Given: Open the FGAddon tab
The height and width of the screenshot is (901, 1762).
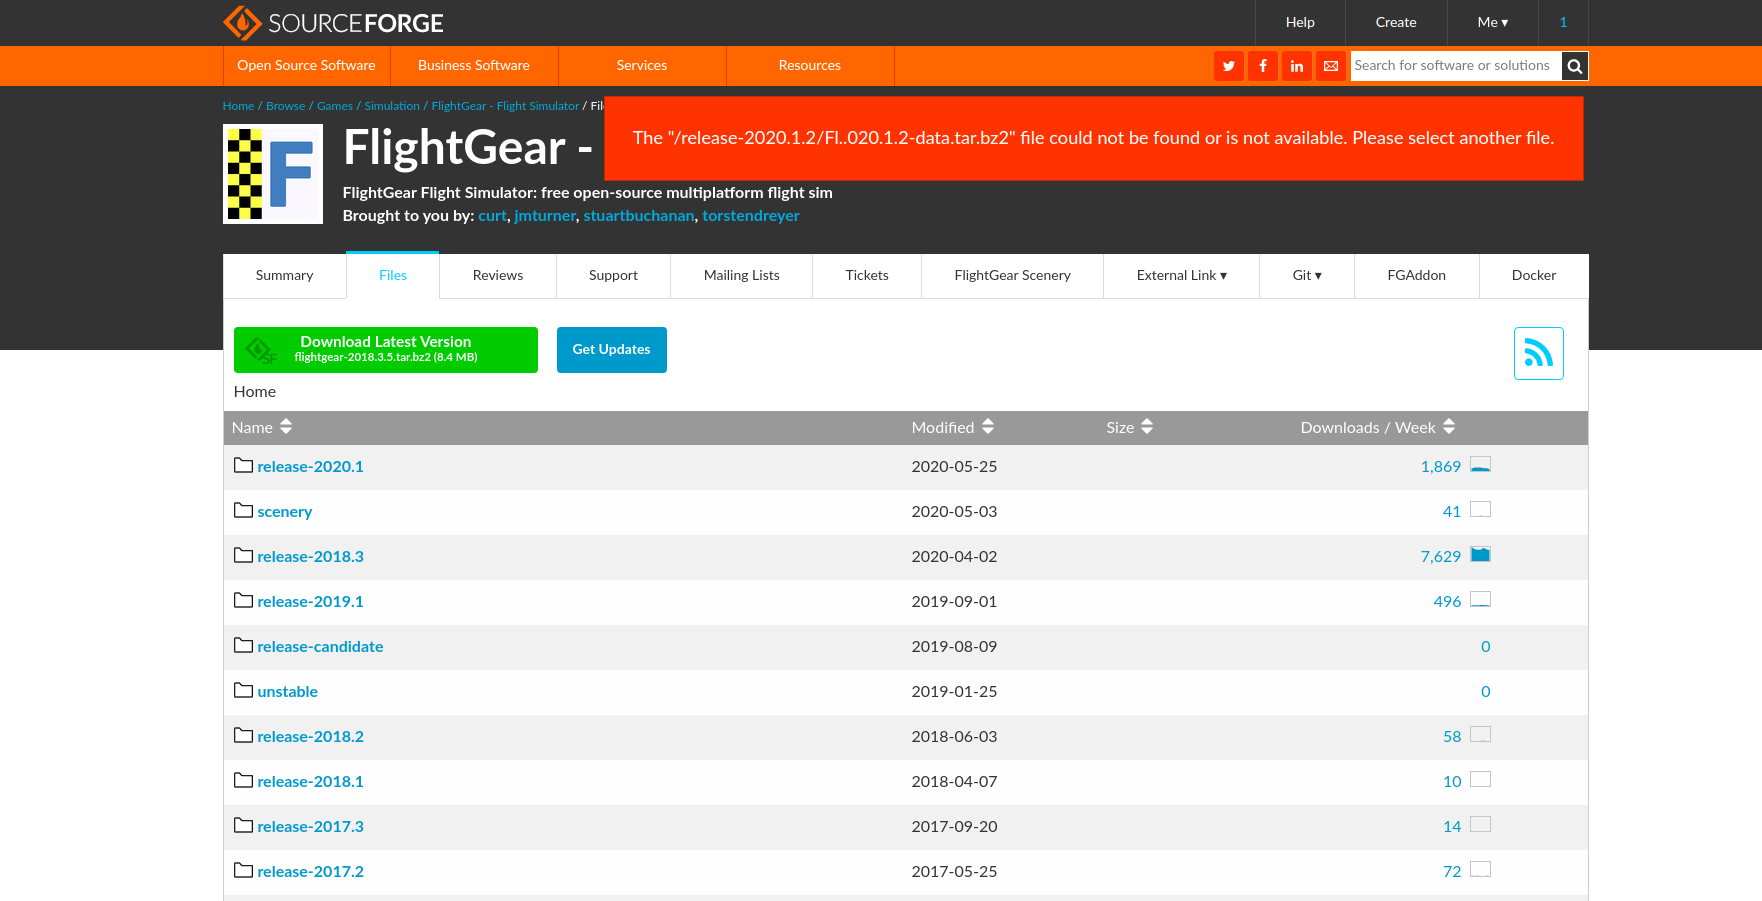Looking at the screenshot, I should click(1416, 275).
